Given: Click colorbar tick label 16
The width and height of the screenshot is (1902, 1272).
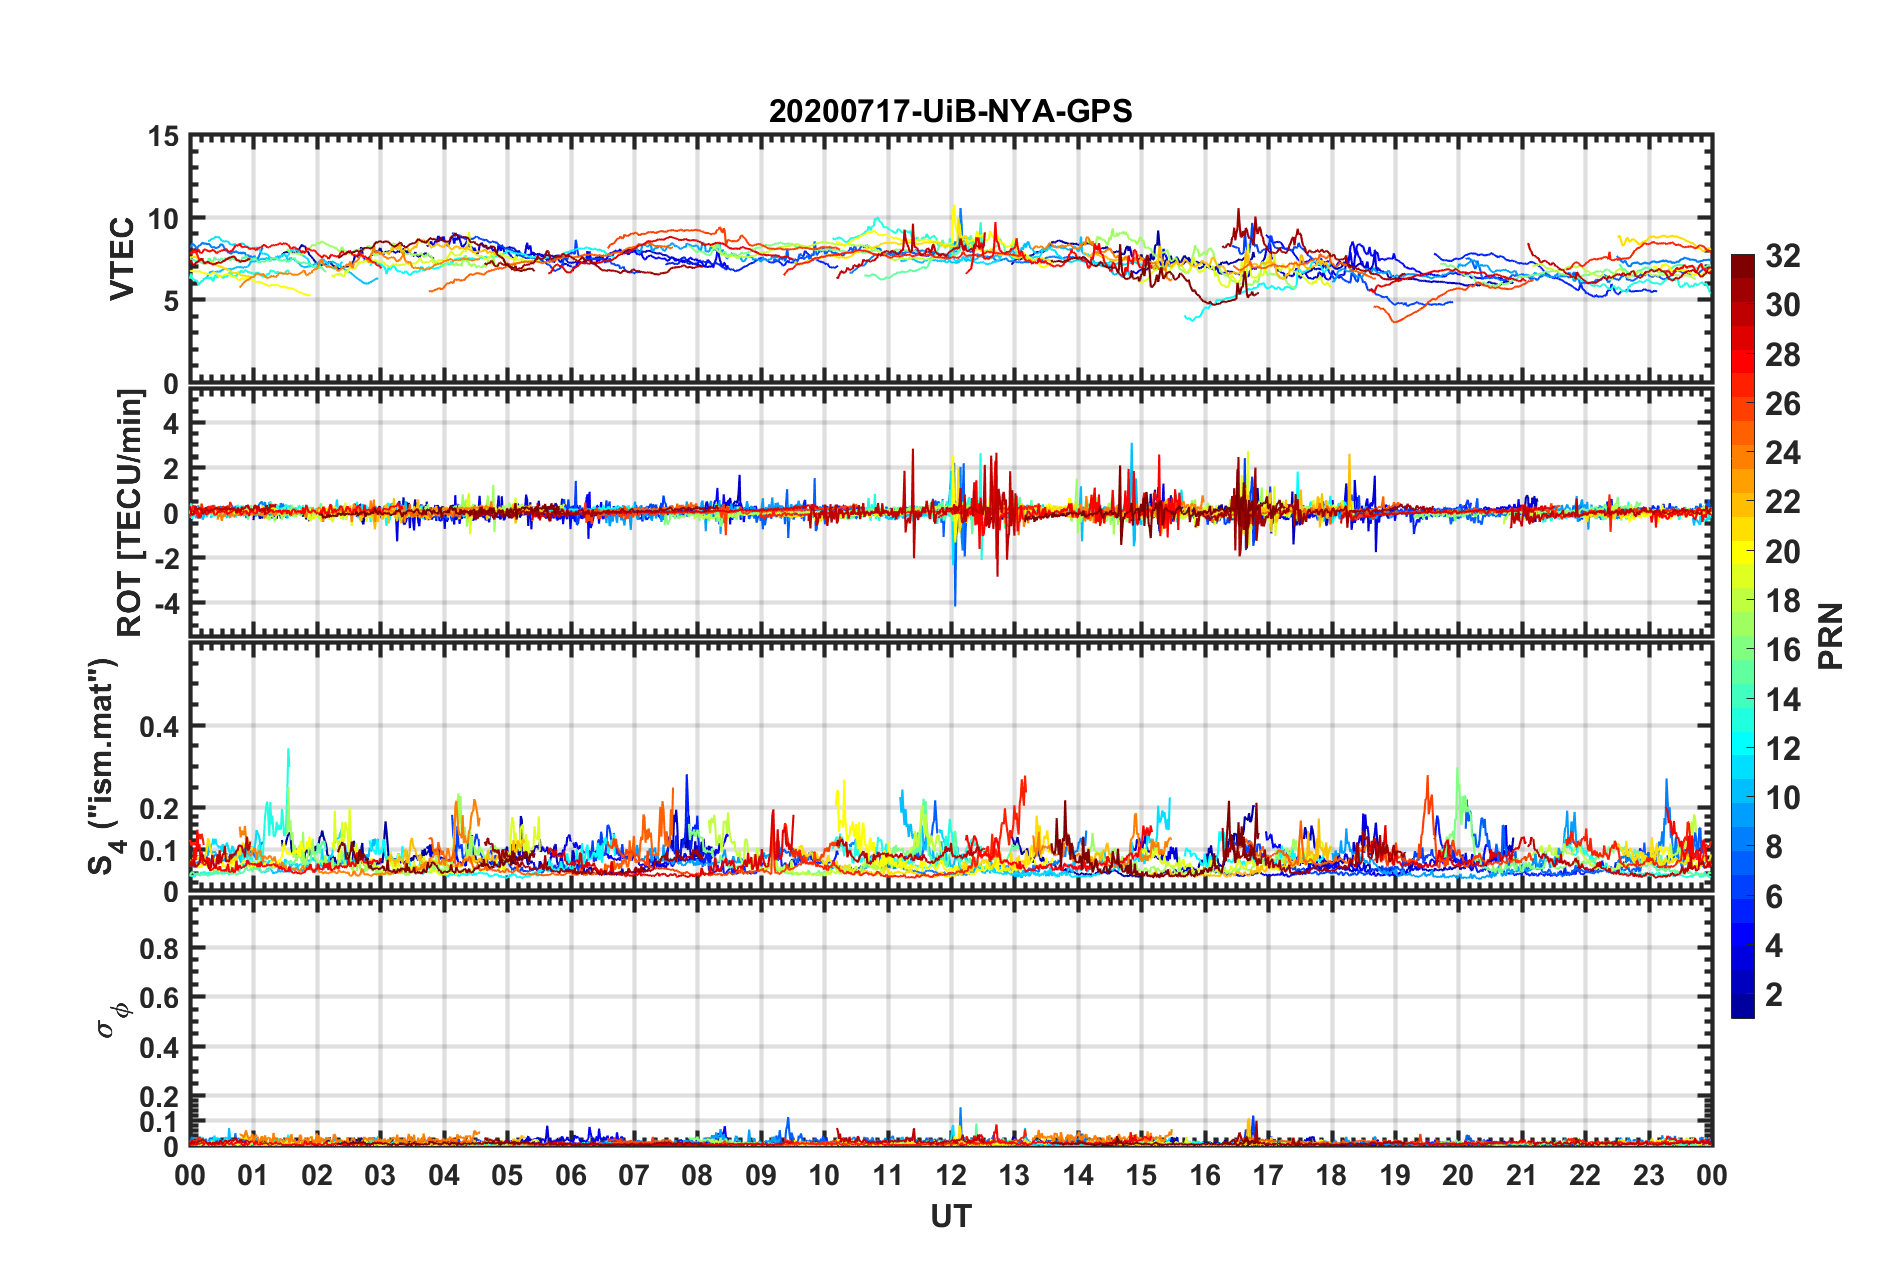Looking at the screenshot, I should (x=1782, y=650).
